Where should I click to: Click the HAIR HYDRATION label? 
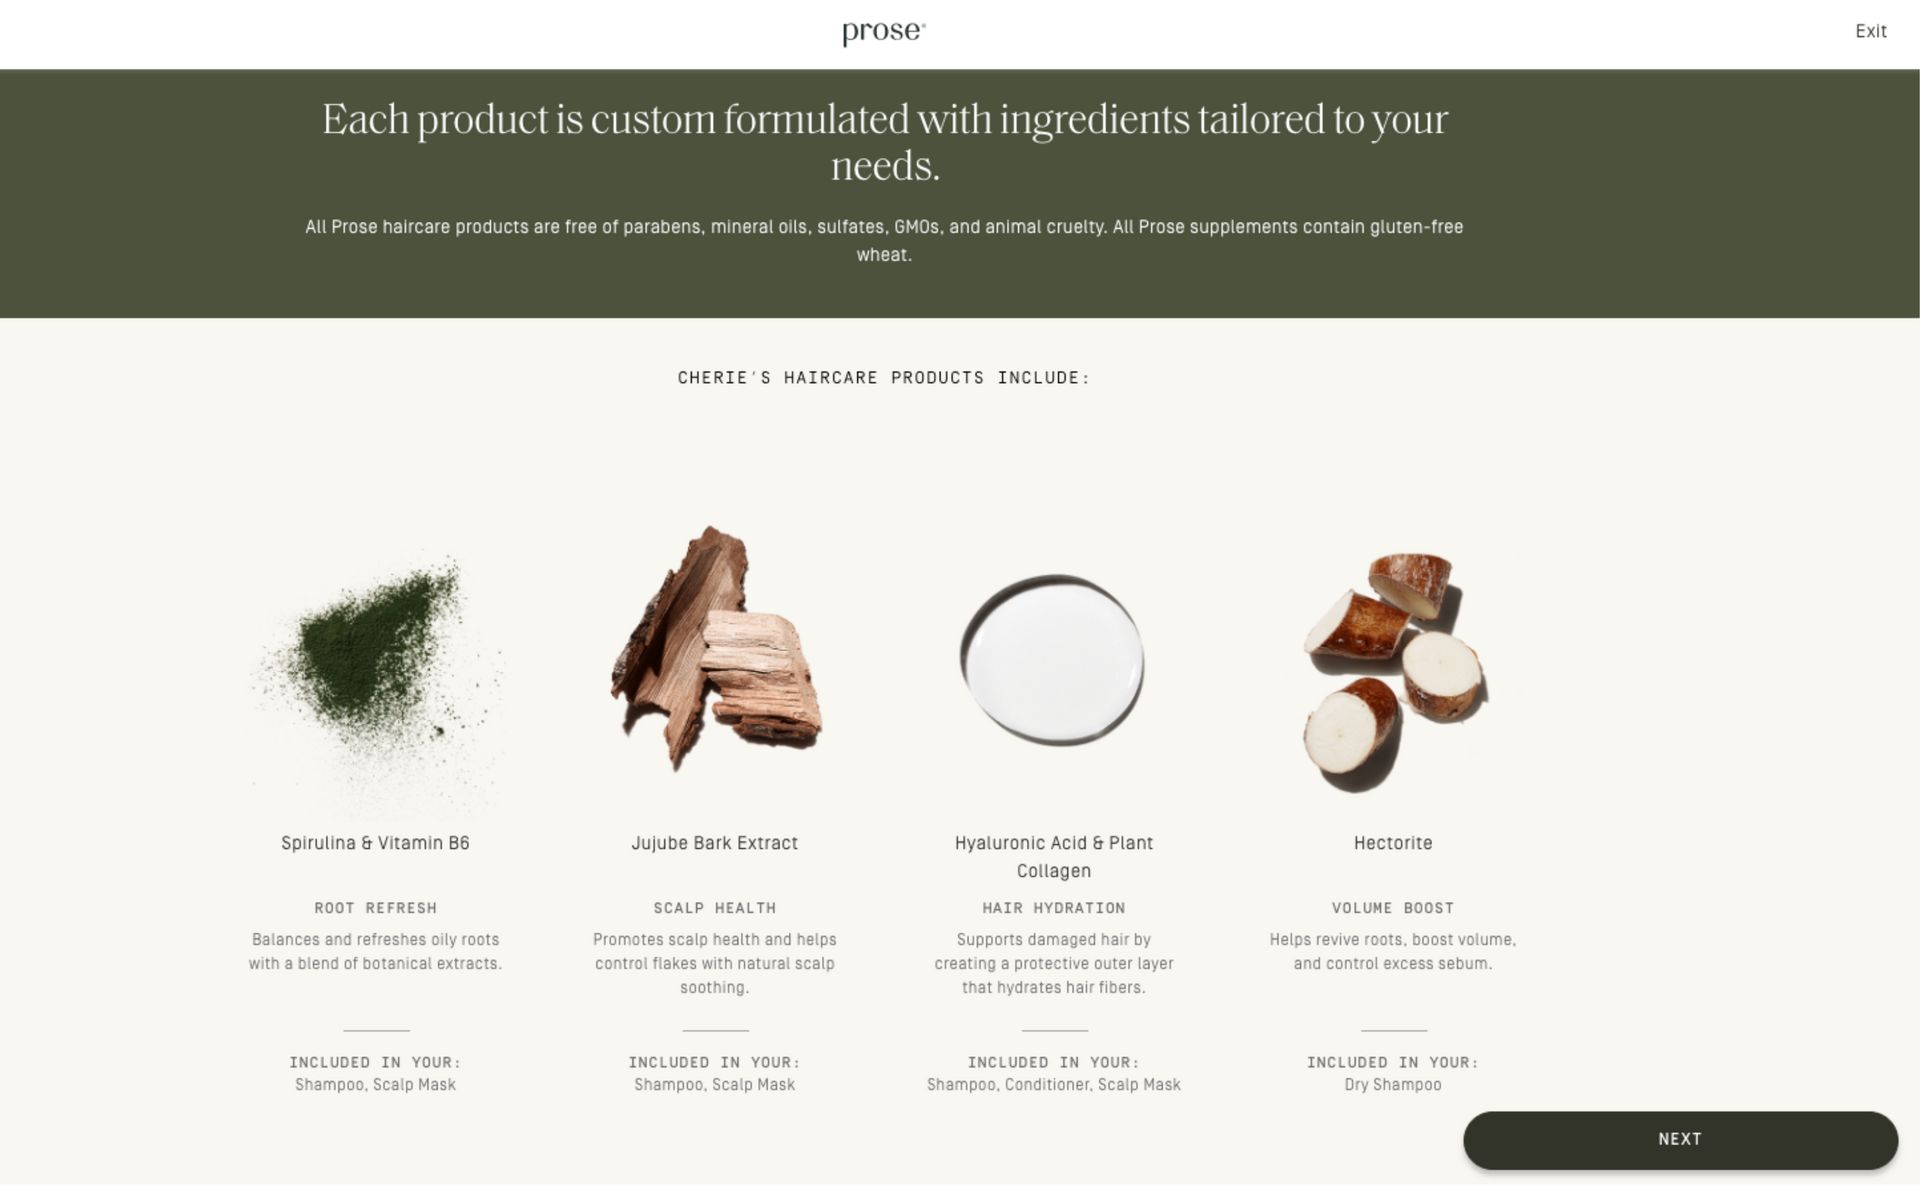click(x=1054, y=908)
